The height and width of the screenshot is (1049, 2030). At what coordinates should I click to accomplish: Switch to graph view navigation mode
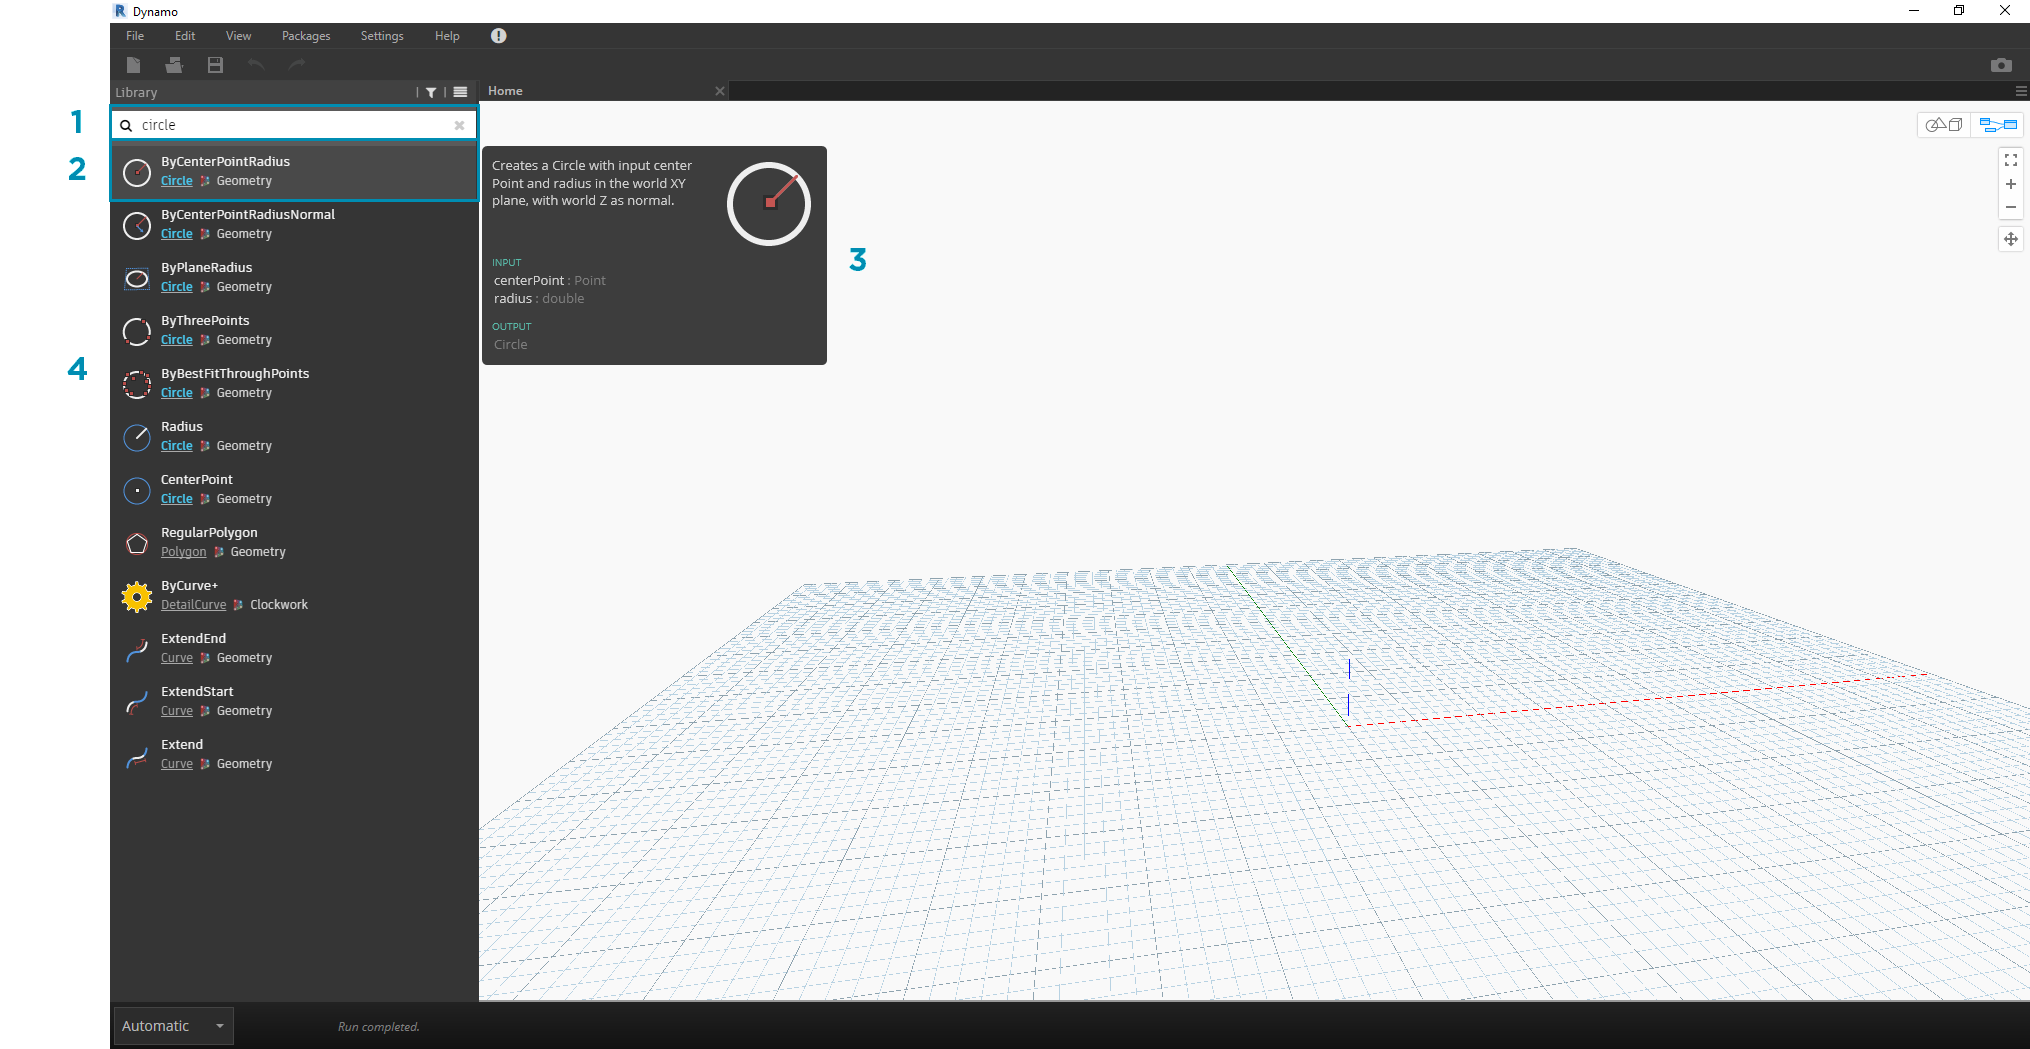[x=1997, y=125]
